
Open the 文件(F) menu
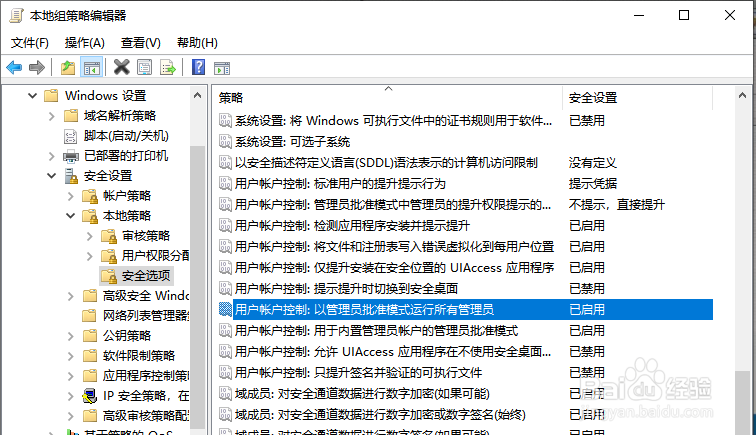(30, 43)
